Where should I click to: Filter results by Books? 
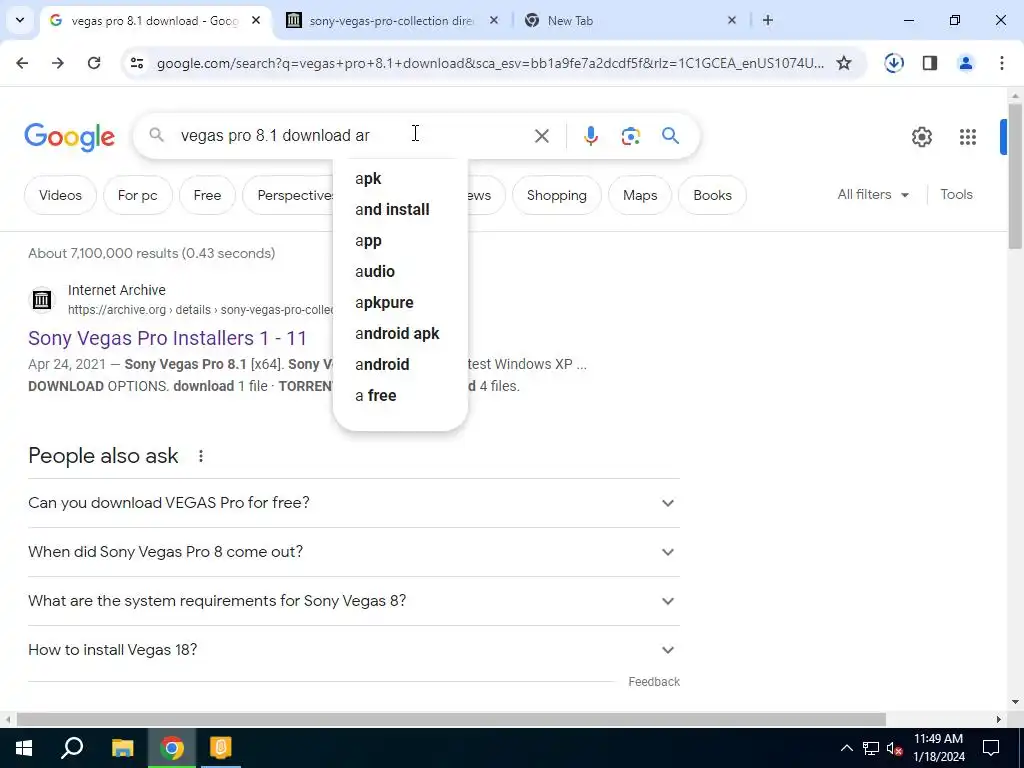[712, 195]
